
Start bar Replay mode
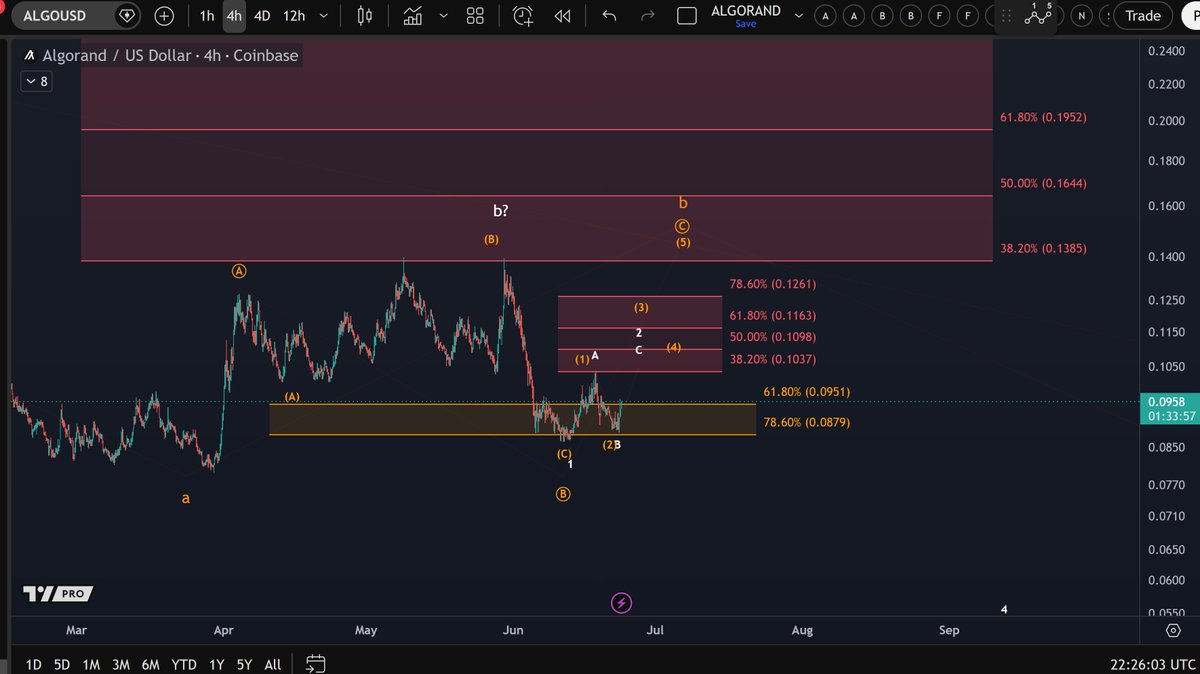click(x=562, y=16)
